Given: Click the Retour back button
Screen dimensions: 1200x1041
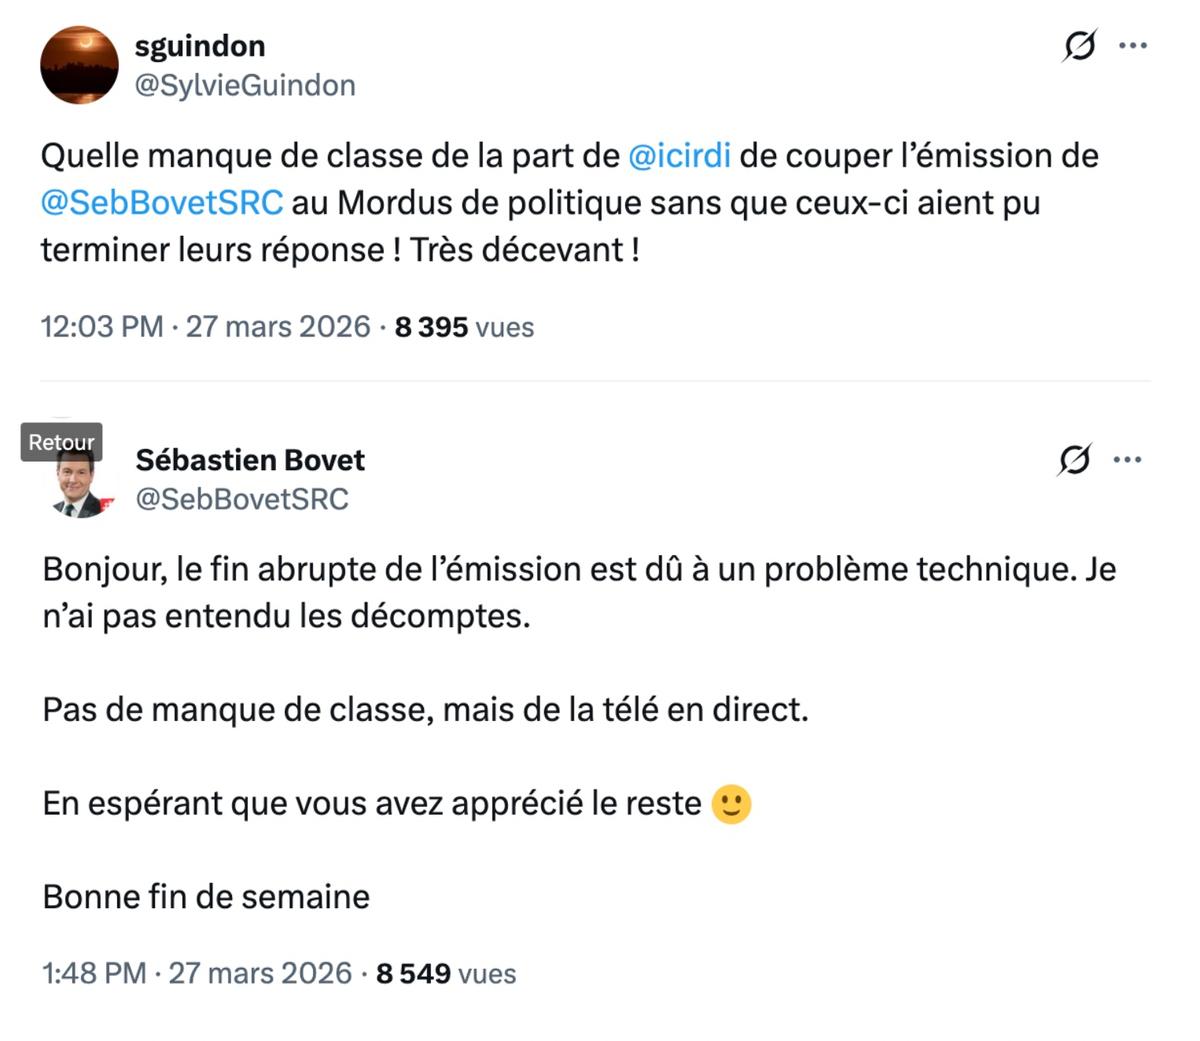Looking at the screenshot, I should tap(60, 441).
